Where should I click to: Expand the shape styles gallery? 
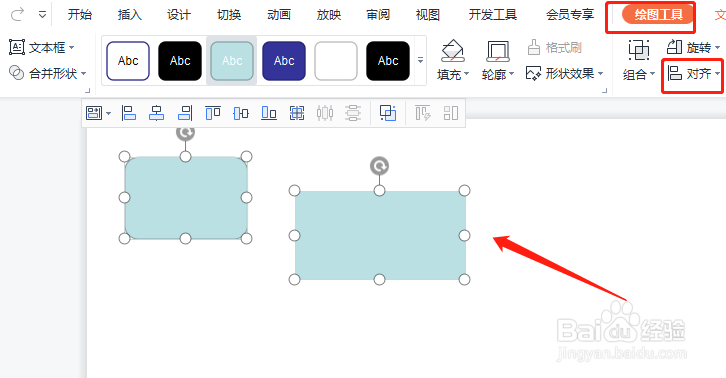pyautogui.click(x=420, y=60)
